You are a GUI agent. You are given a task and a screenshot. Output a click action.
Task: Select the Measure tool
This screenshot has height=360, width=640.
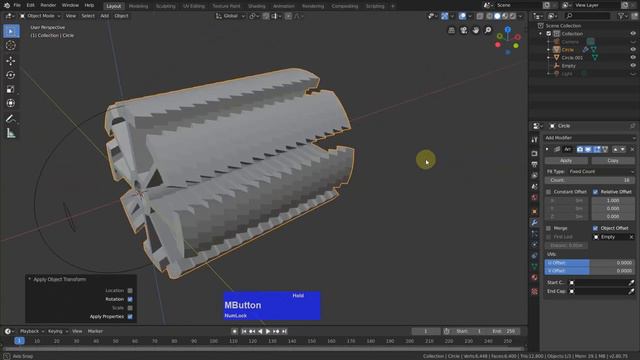(11, 133)
